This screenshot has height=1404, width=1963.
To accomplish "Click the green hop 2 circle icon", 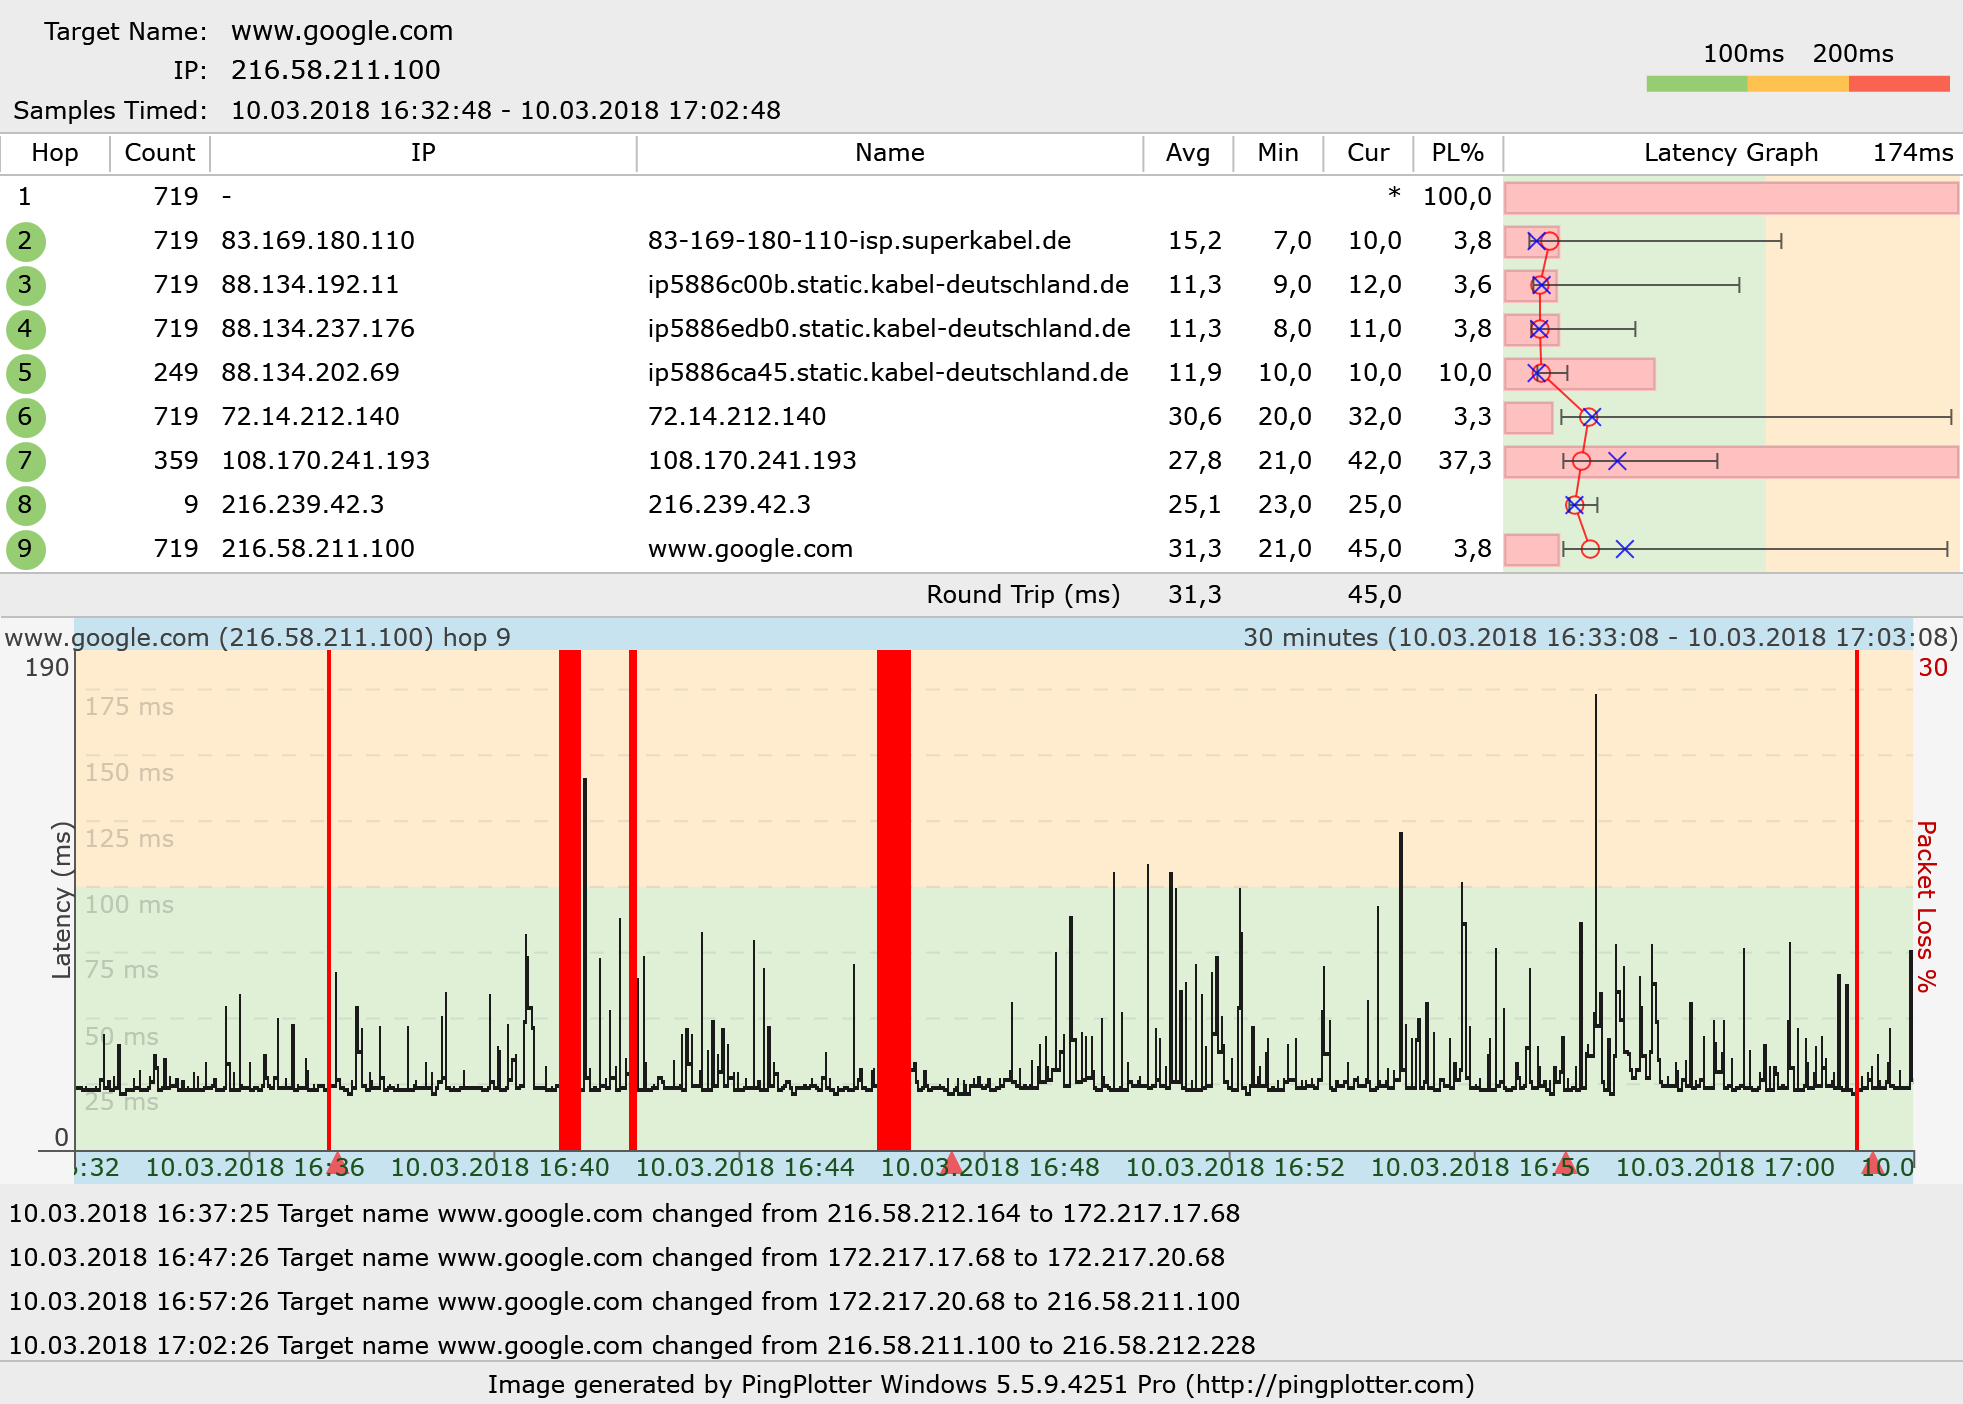I will tap(25, 241).
